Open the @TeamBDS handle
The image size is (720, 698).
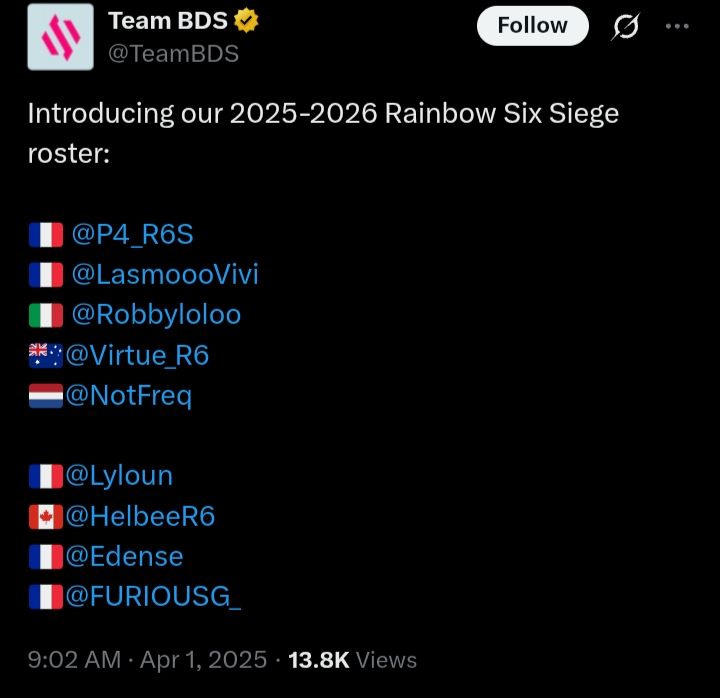click(x=173, y=54)
